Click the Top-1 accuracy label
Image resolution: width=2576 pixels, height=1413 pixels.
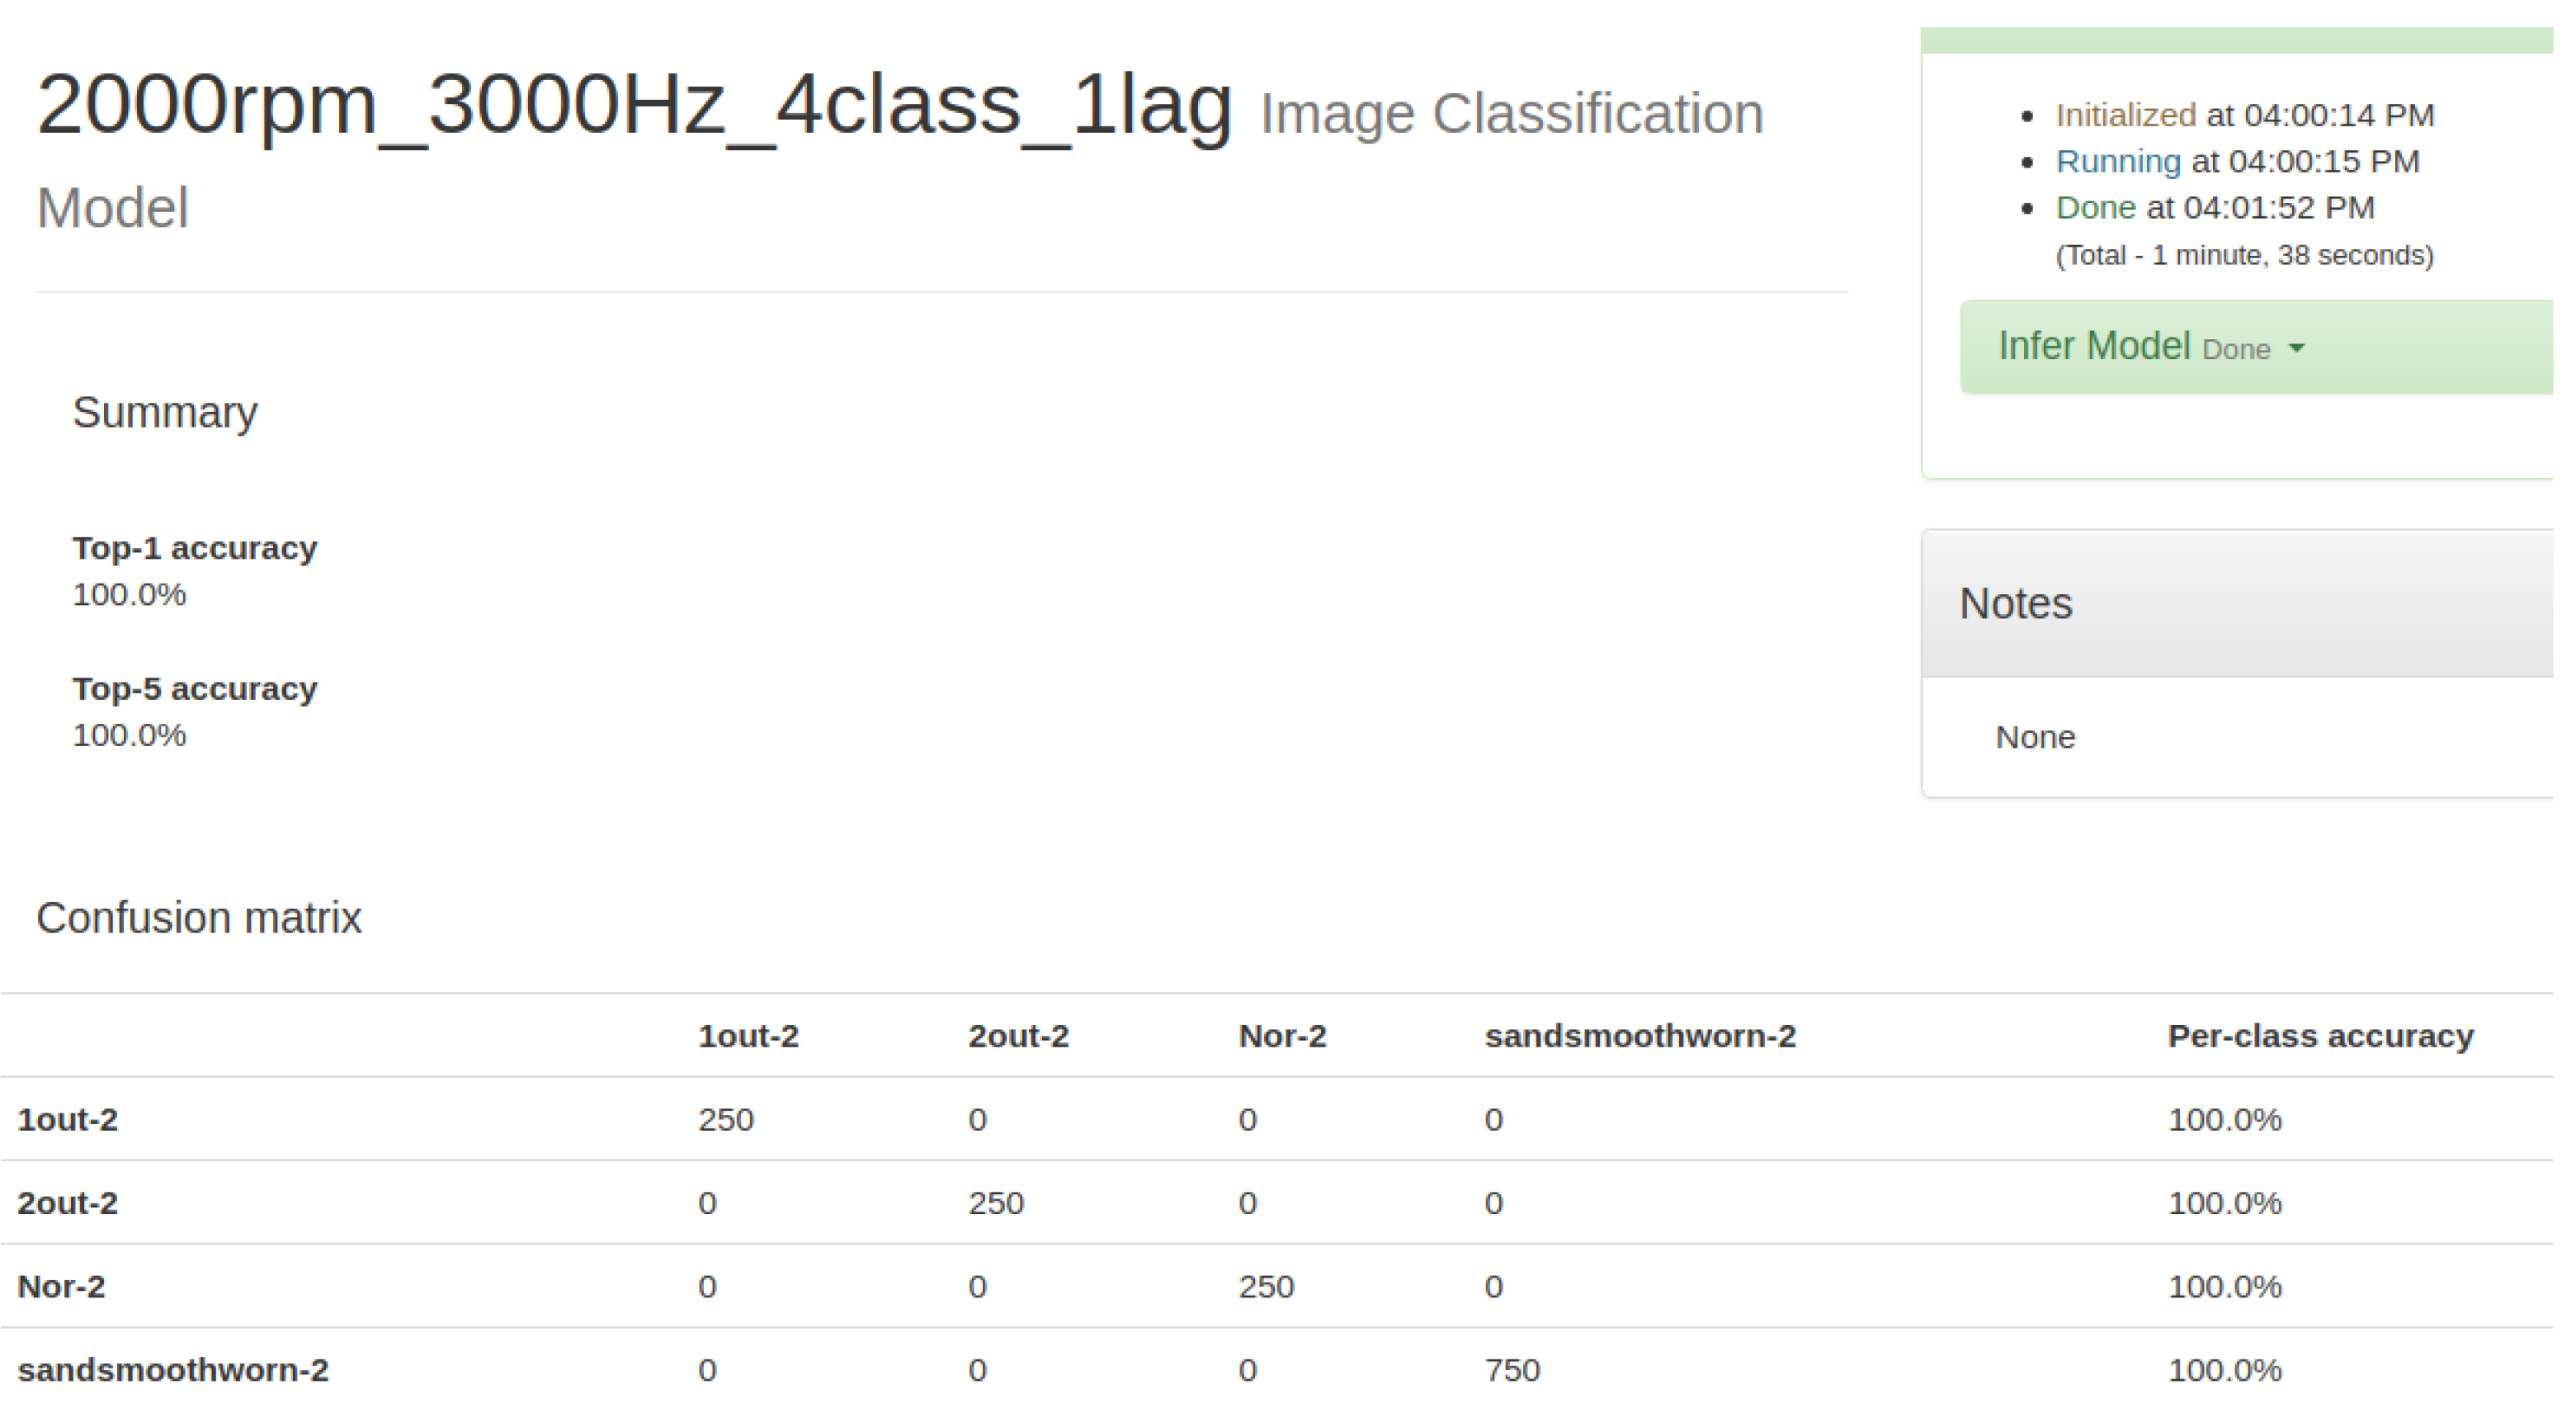(x=195, y=548)
